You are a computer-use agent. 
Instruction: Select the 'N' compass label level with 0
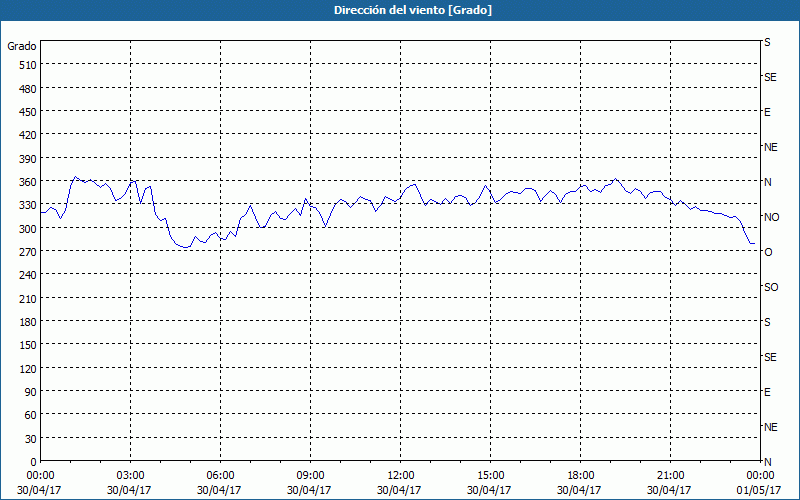point(767,462)
